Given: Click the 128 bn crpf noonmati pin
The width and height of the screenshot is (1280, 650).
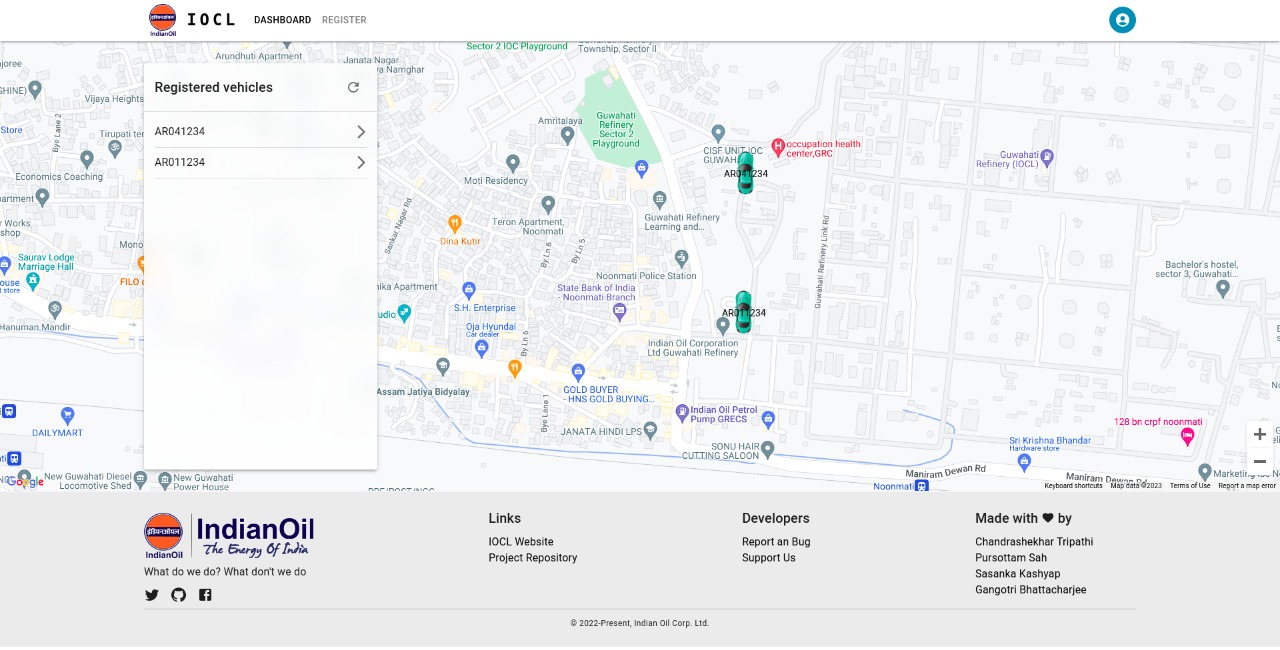Looking at the screenshot, I should tap(1188, 436).
